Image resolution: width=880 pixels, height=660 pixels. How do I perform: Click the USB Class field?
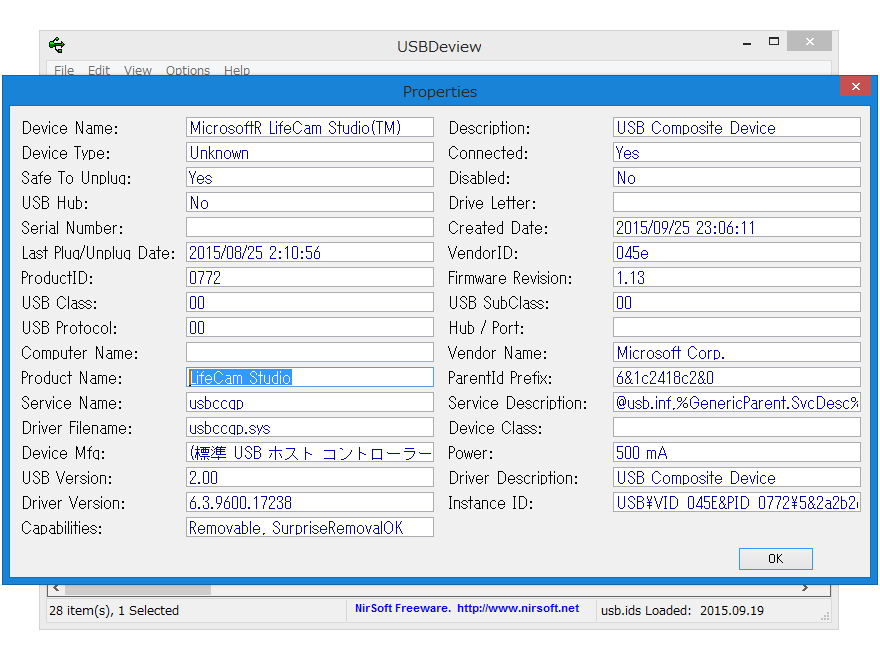[310, 302]
